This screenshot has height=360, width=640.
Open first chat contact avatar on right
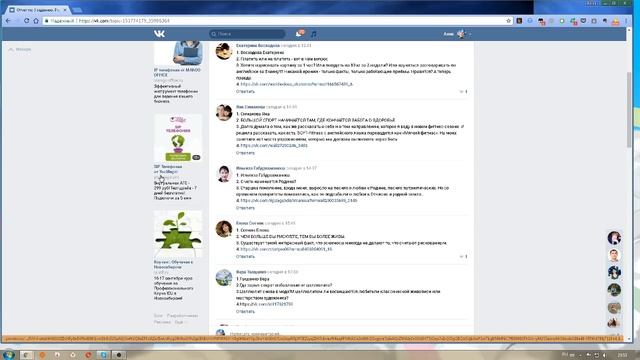click(x=614, y=238)
